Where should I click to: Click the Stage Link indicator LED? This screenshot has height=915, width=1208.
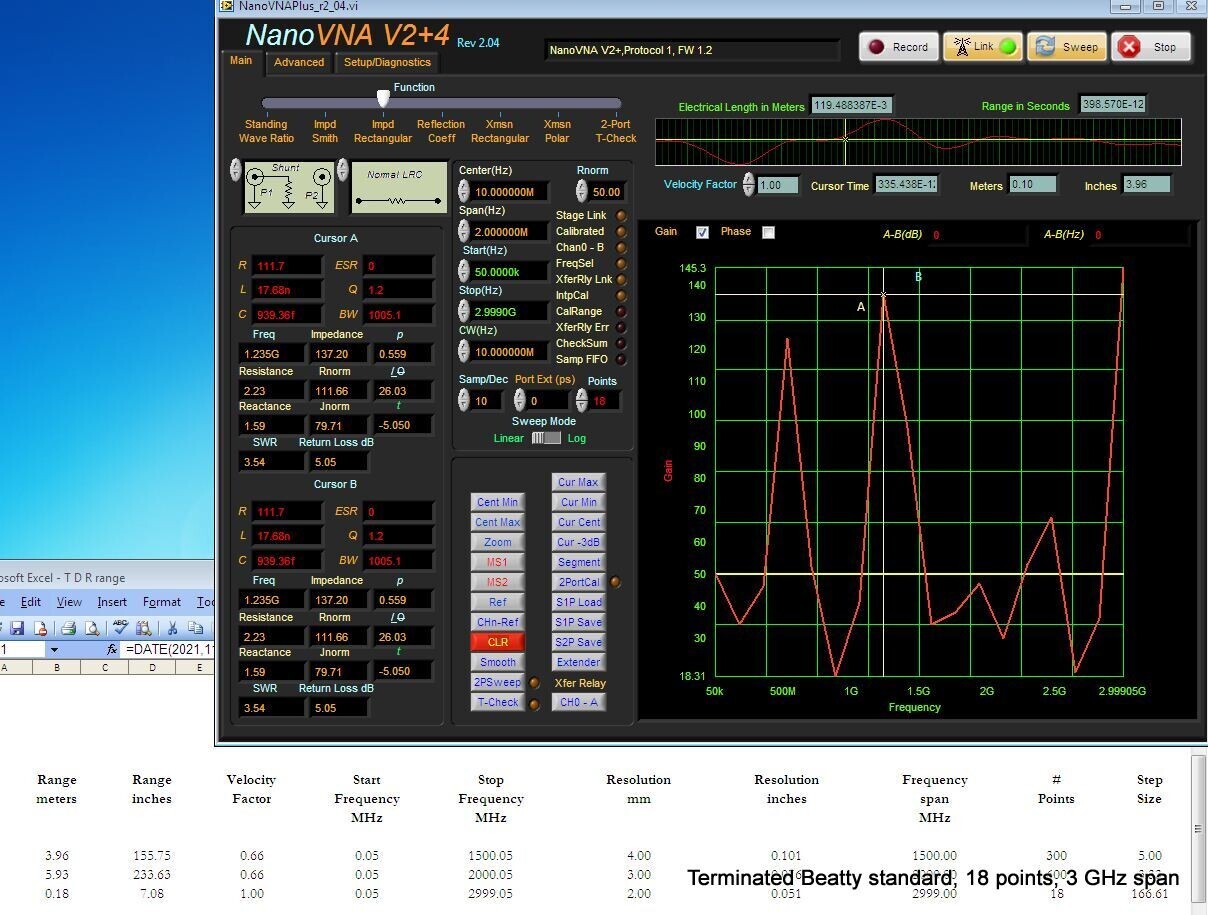tap(621, 215)
